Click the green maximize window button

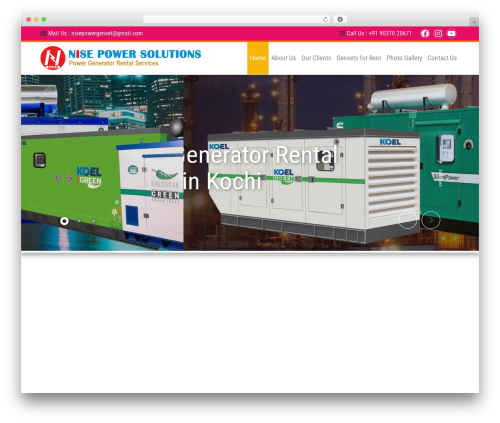coord(44,19)
